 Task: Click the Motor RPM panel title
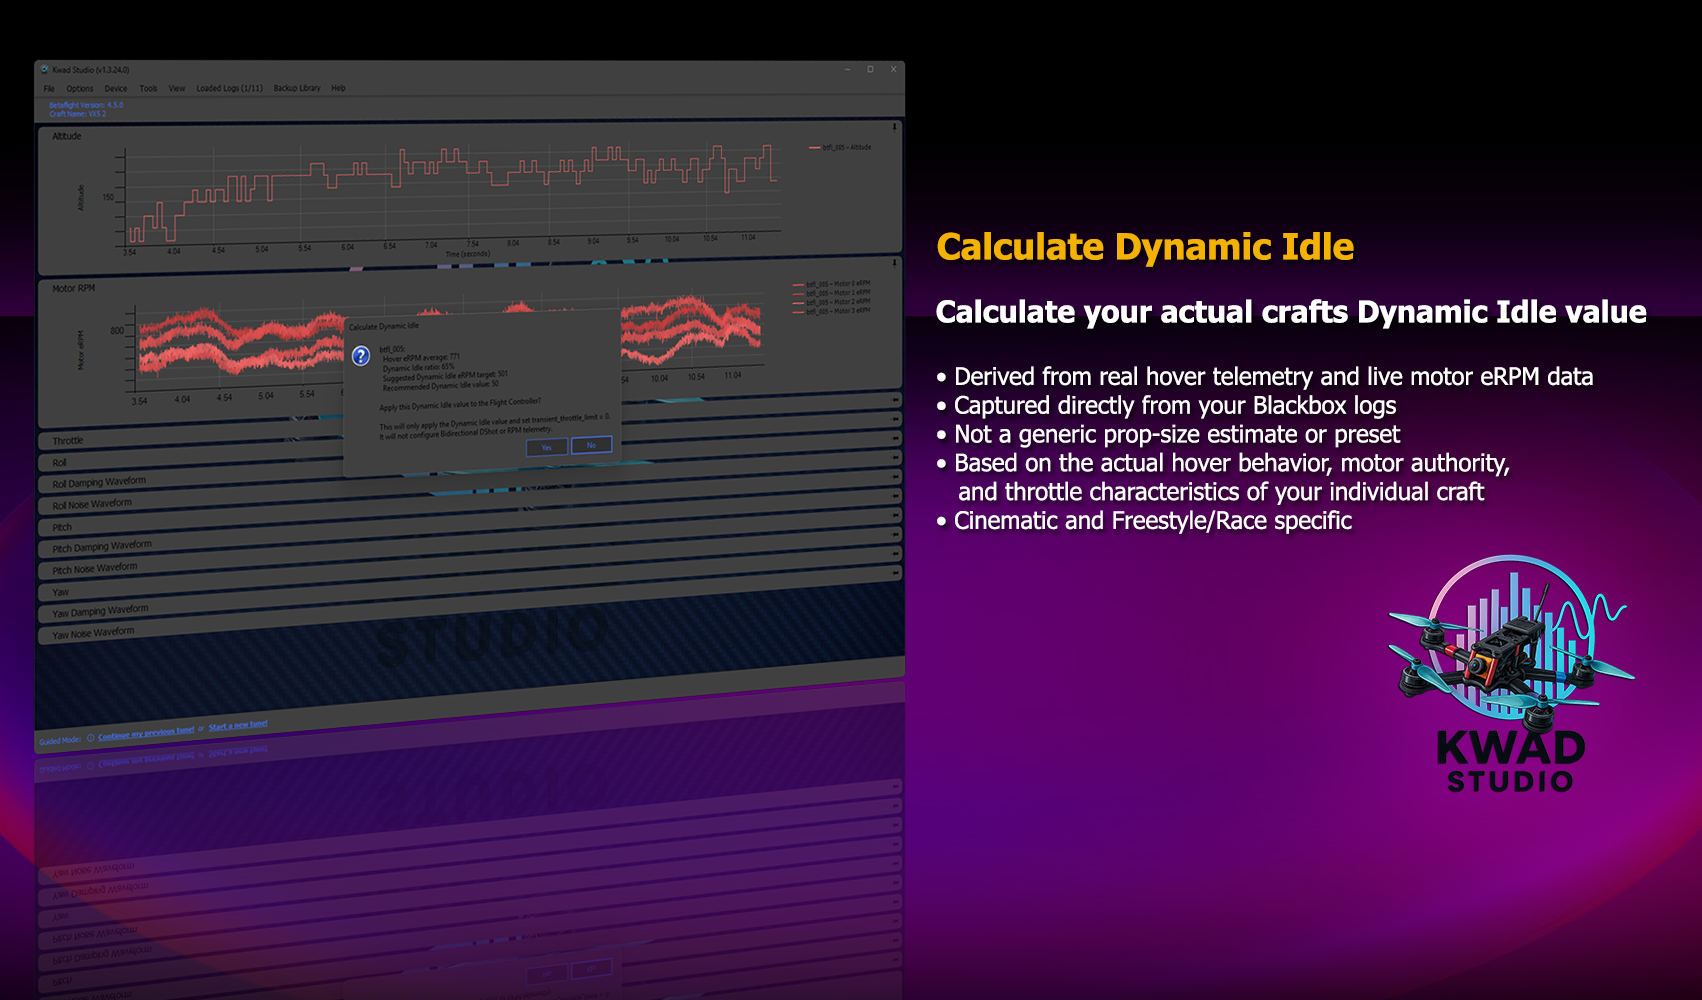click(x=73, y=288)
